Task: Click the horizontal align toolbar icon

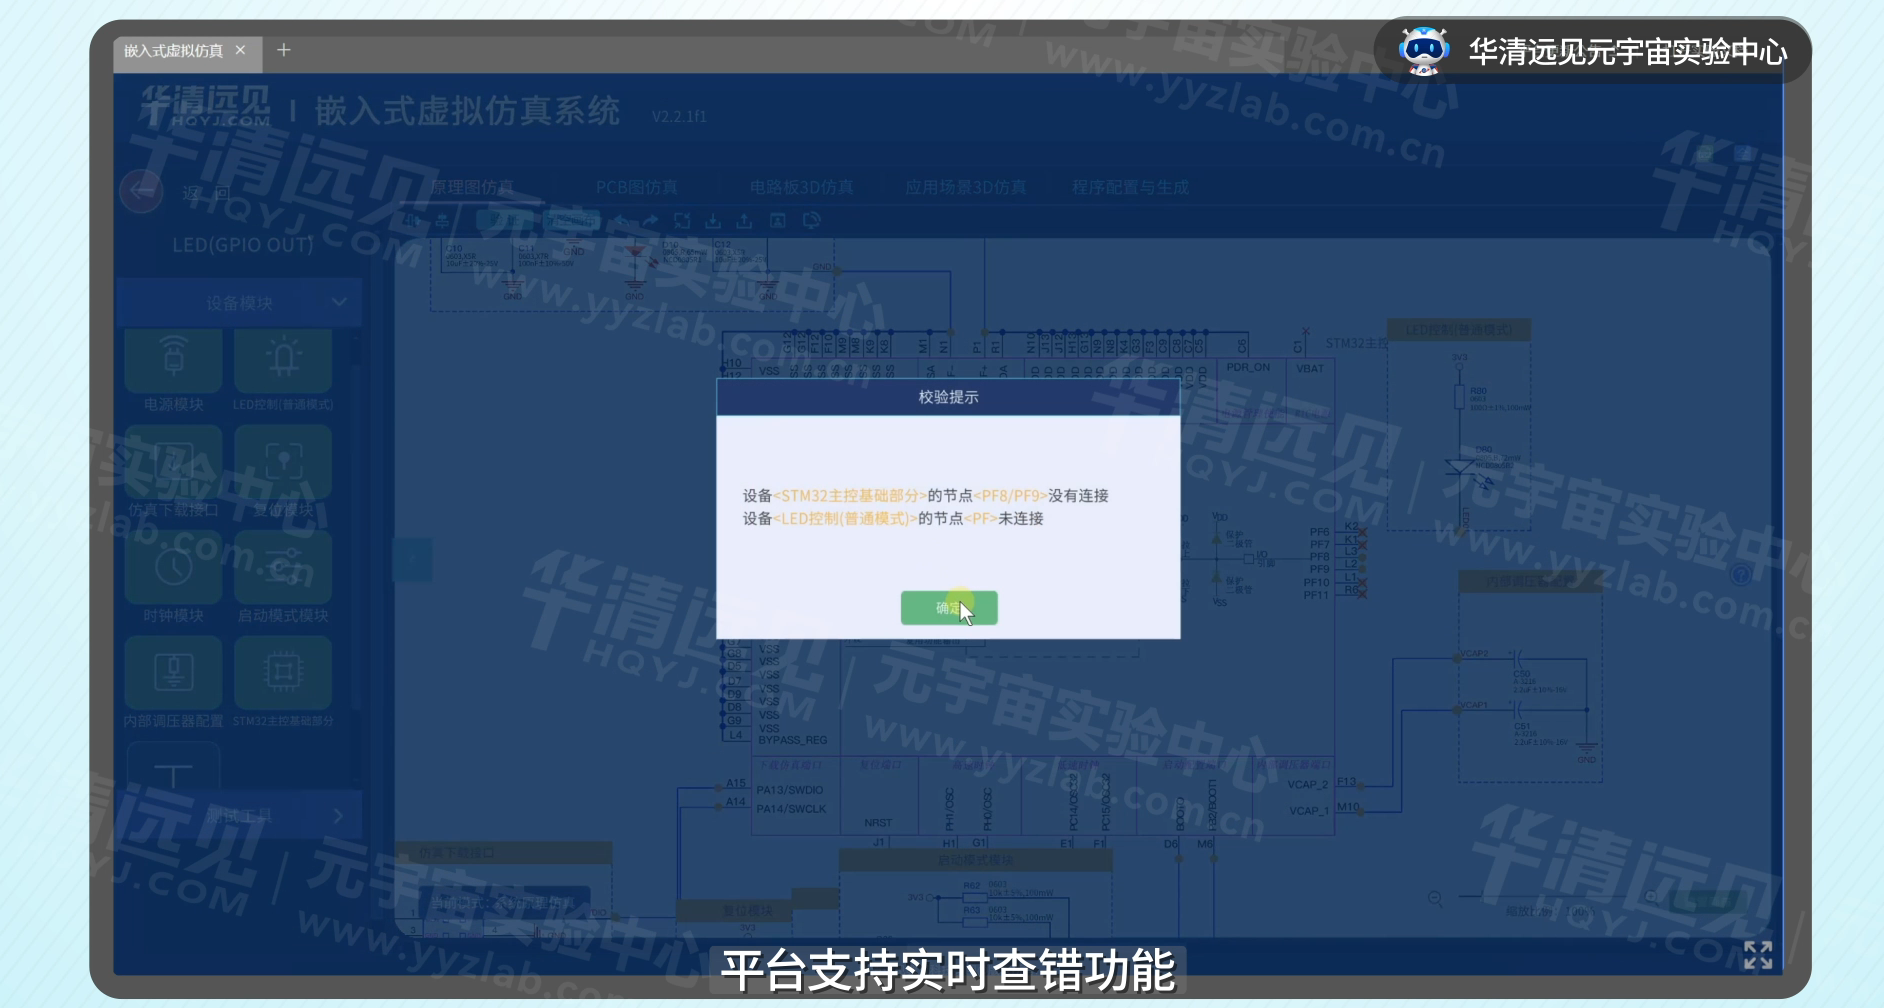Action: point(412,221)
